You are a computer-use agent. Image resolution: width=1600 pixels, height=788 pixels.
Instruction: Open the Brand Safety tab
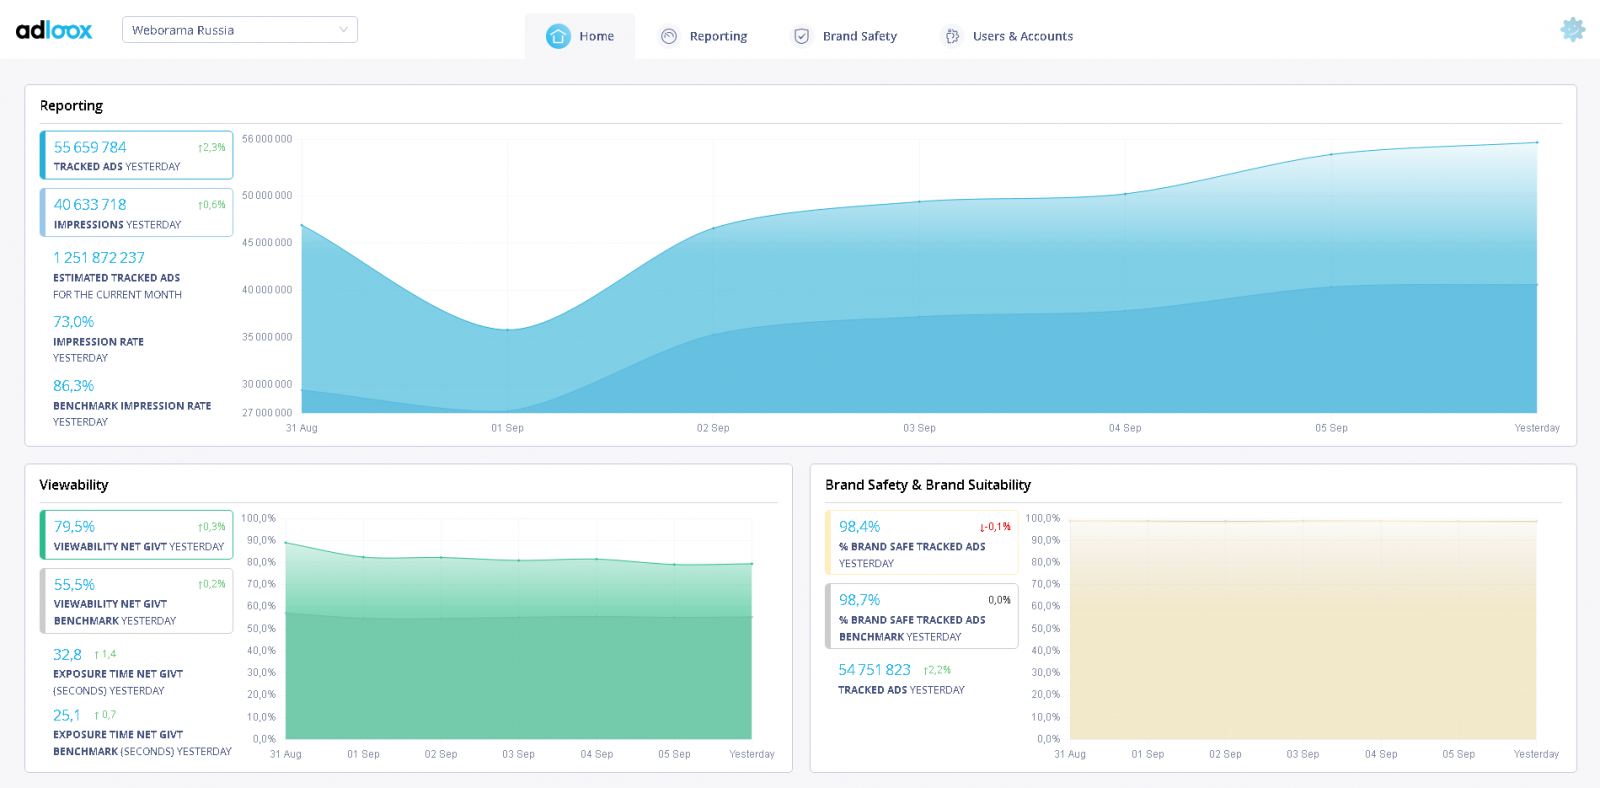(x=846, y=36)
